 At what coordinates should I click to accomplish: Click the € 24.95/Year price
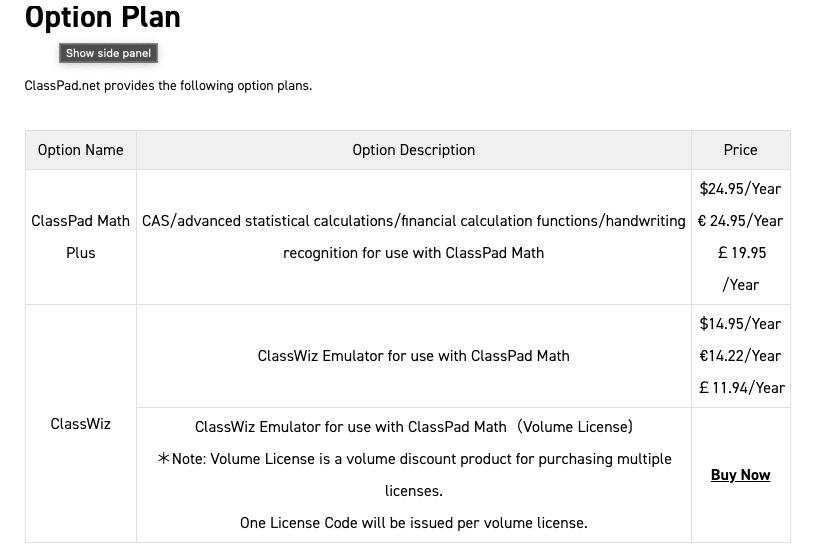point(740,221)
